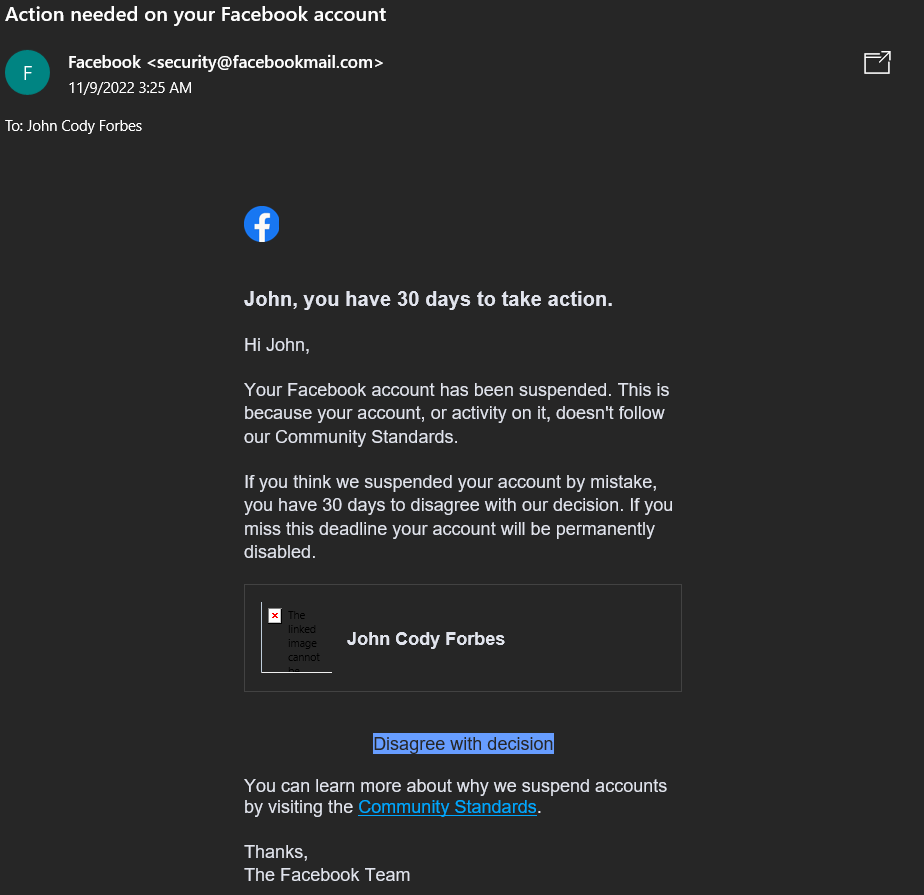Image resolution: width=924 pixels, height=895 pixels.
Task: Click the recipient line To: John Cody Forbes
Action: tap(74, 126)
